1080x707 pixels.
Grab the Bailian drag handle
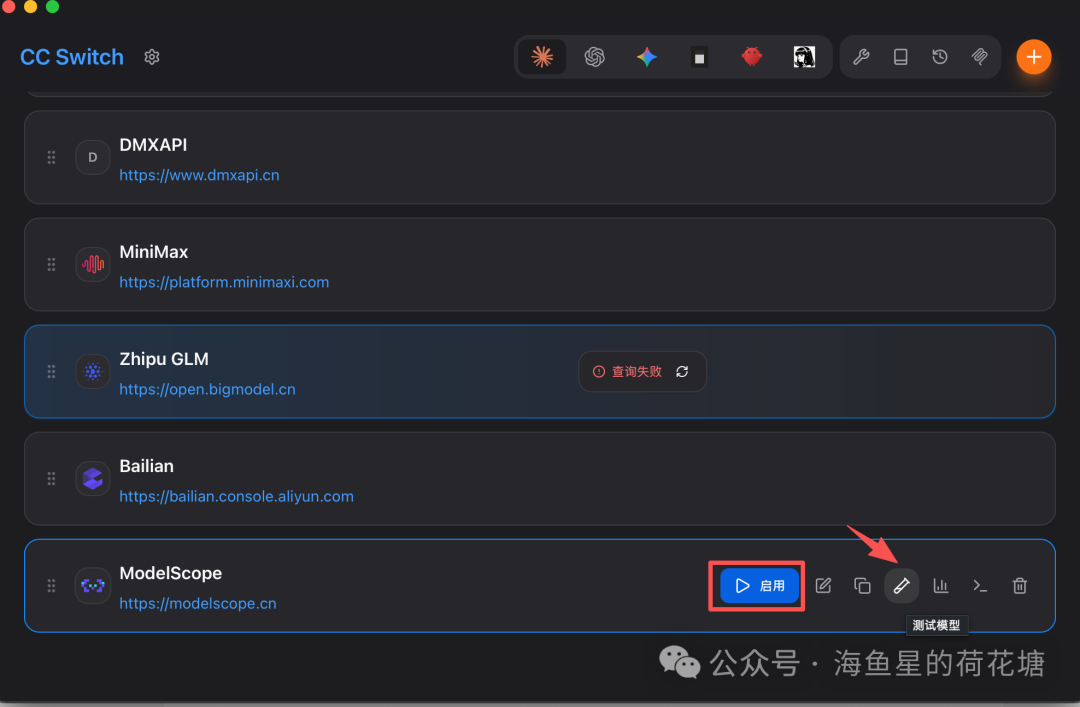(x=51, y=479)
